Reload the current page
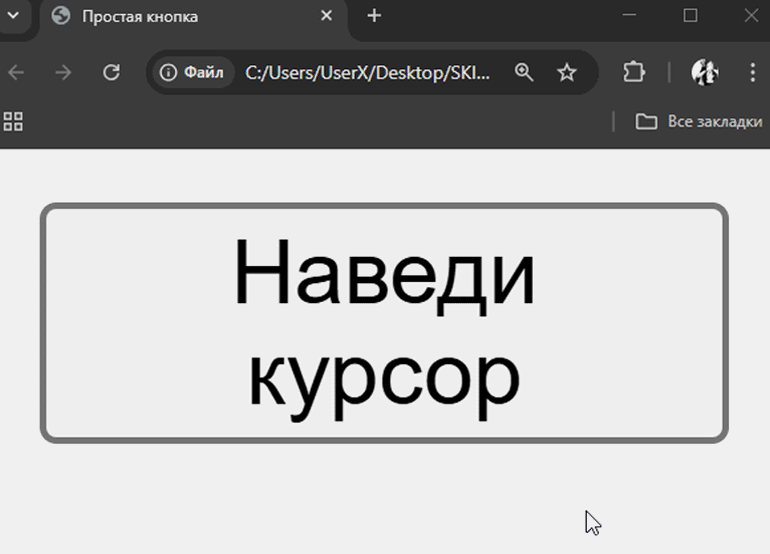 112,72
